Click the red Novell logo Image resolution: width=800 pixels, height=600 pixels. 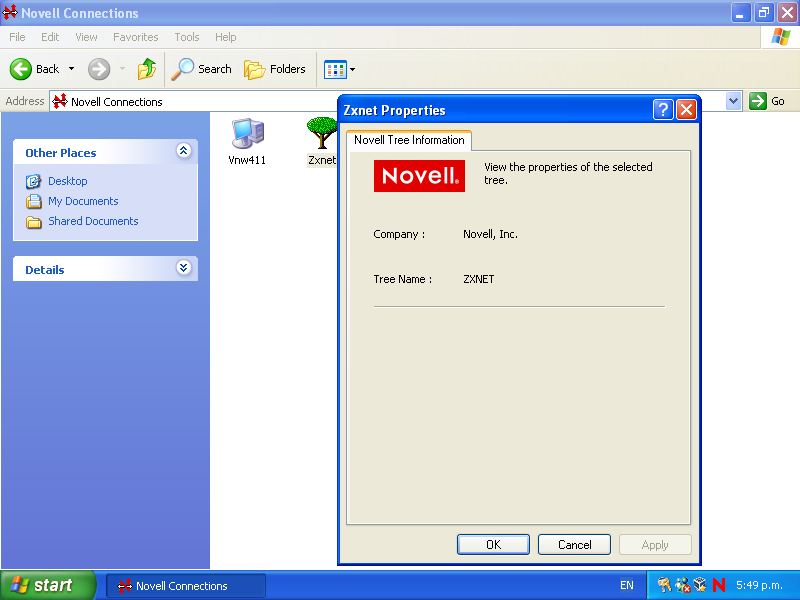point(419,176)
